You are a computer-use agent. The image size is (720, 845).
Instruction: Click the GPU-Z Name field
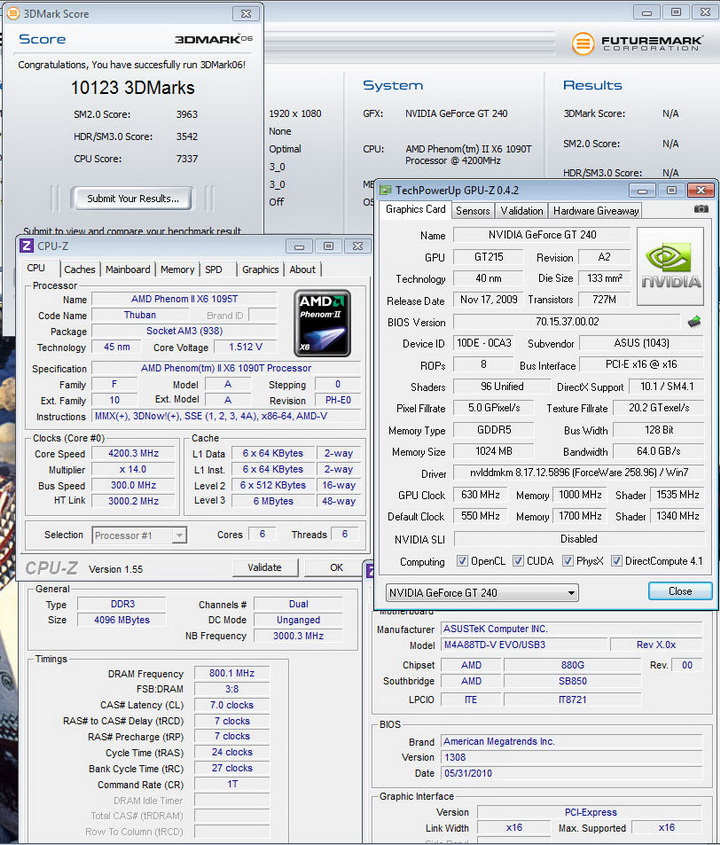click(542, 235)
